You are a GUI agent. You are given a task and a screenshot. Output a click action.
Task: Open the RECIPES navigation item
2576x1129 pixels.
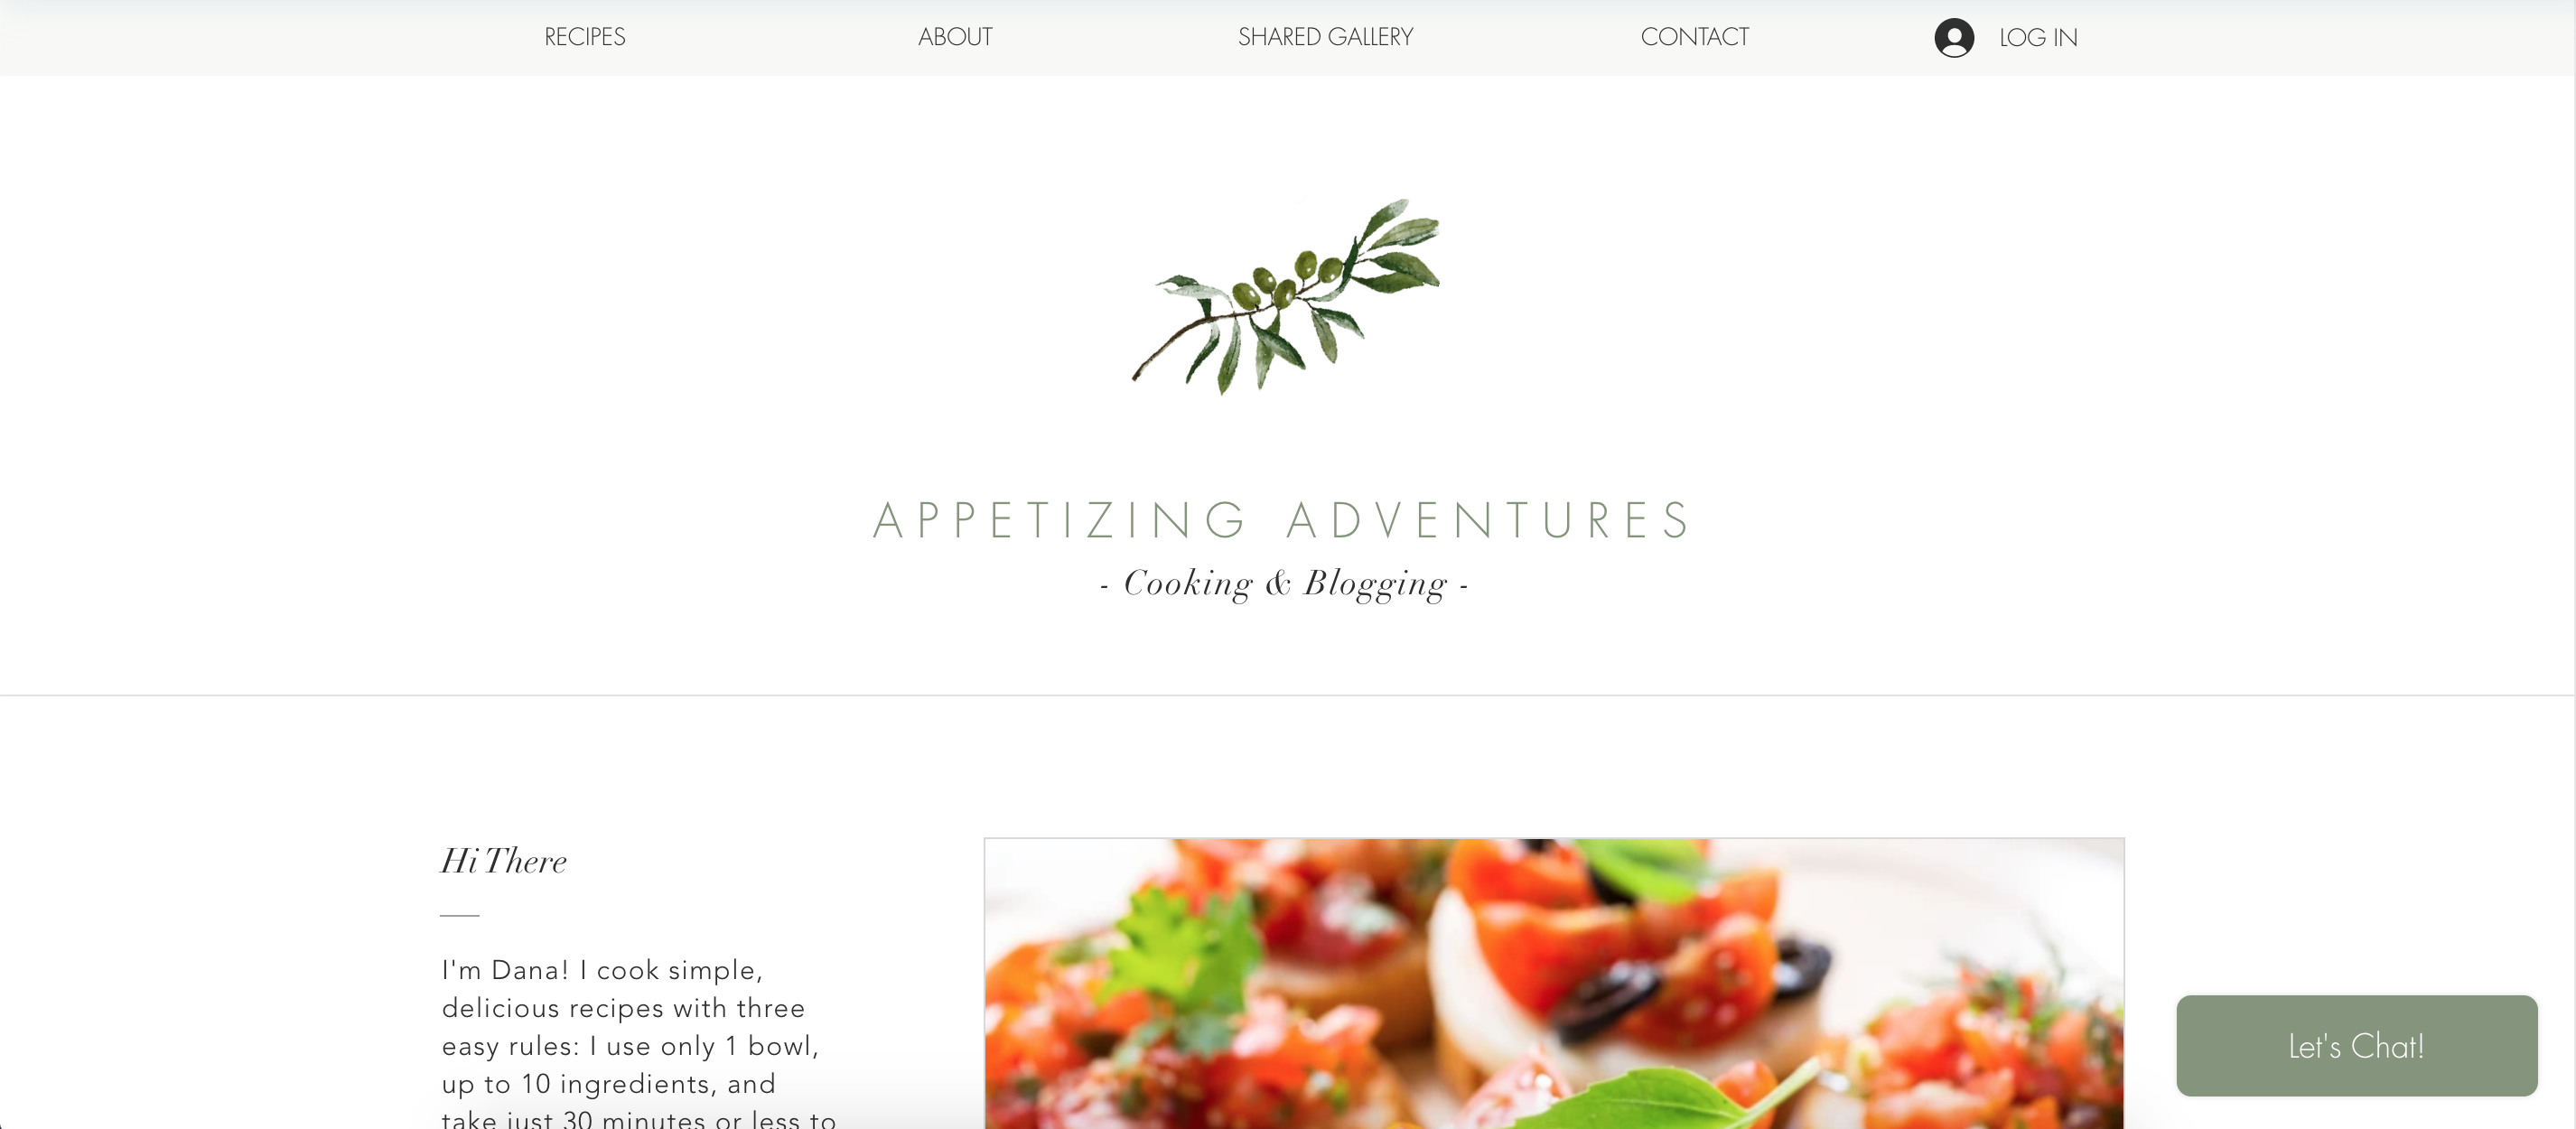[585, 38]
